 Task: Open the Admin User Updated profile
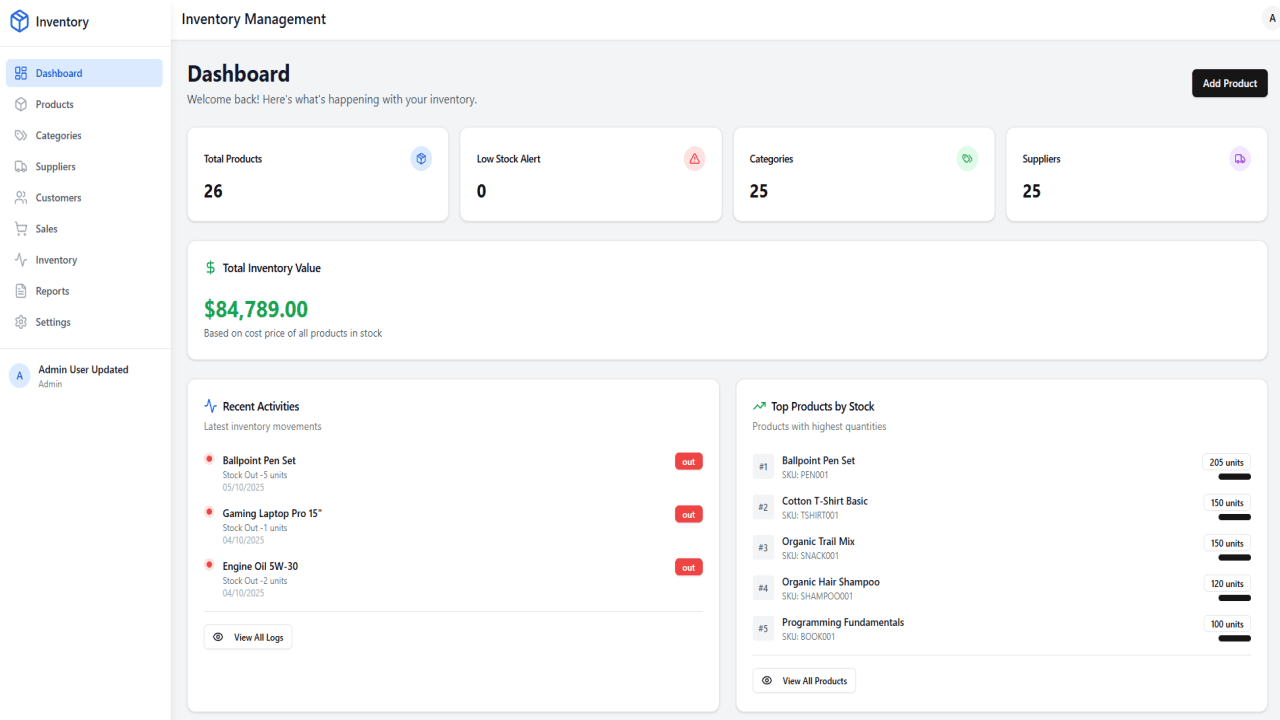(84, 376)
